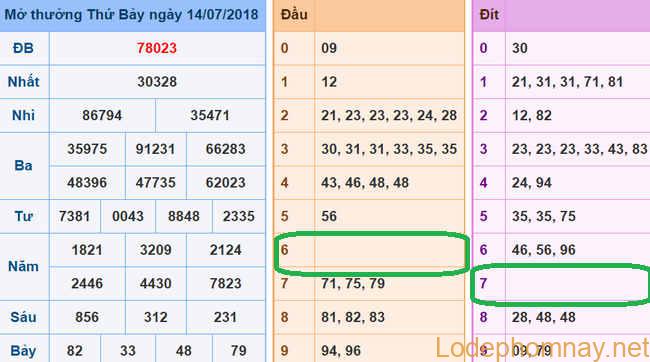Select Đít row 4 values 24, 94

(x=531, y=182)
